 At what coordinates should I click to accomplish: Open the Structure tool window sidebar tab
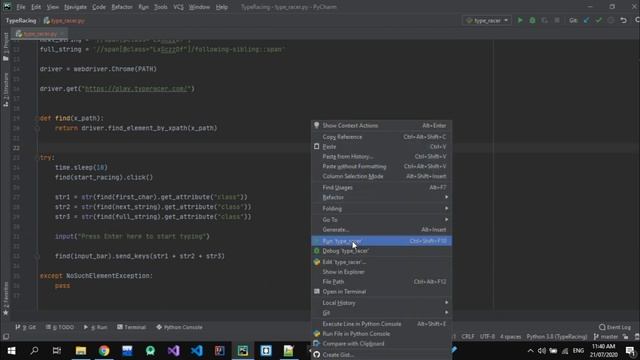tap(6, 90)
